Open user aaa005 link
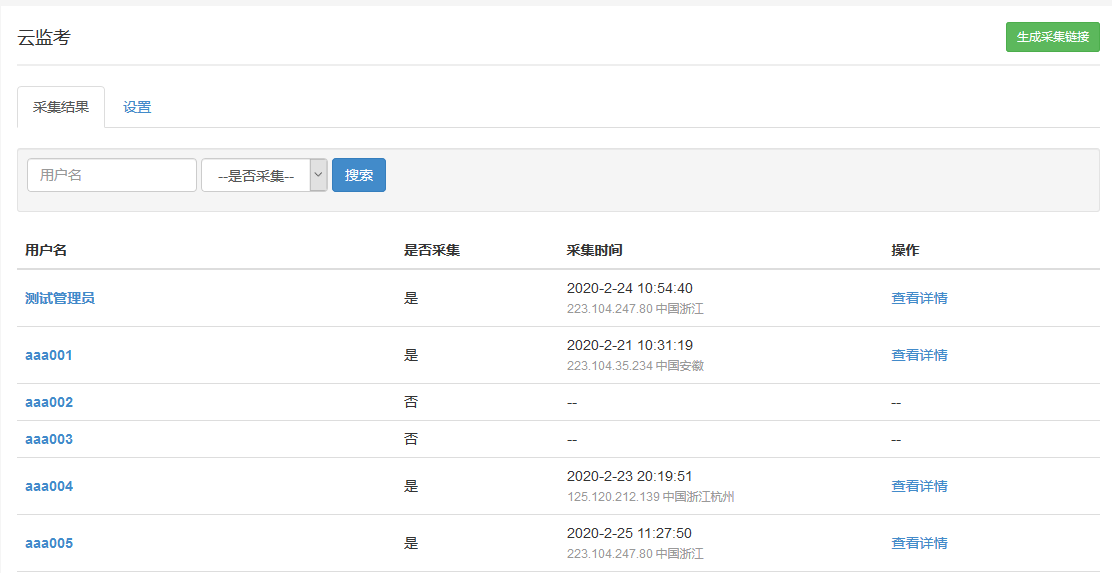This screenshot has width=1112, height=573. point(49,543)
